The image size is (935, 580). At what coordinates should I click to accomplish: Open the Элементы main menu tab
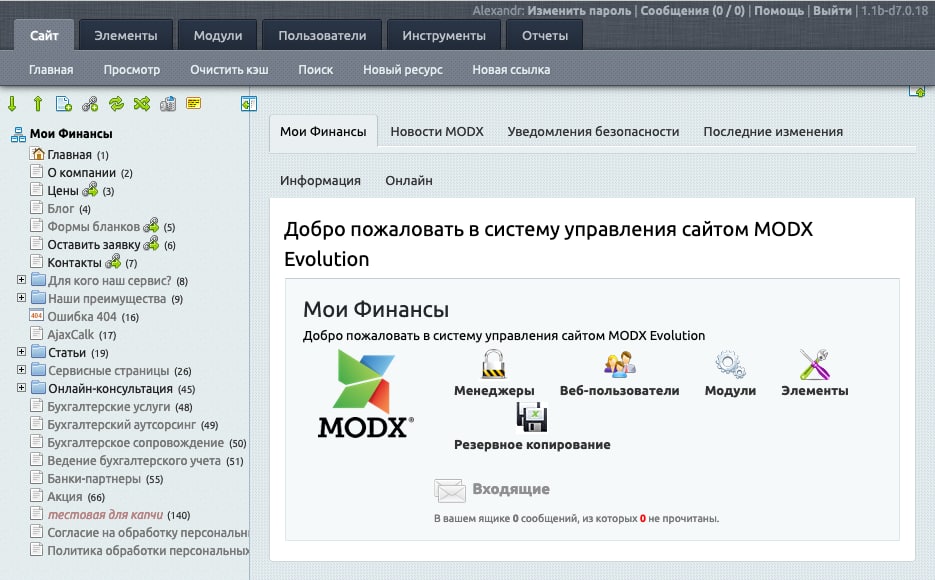pos(126,35)
